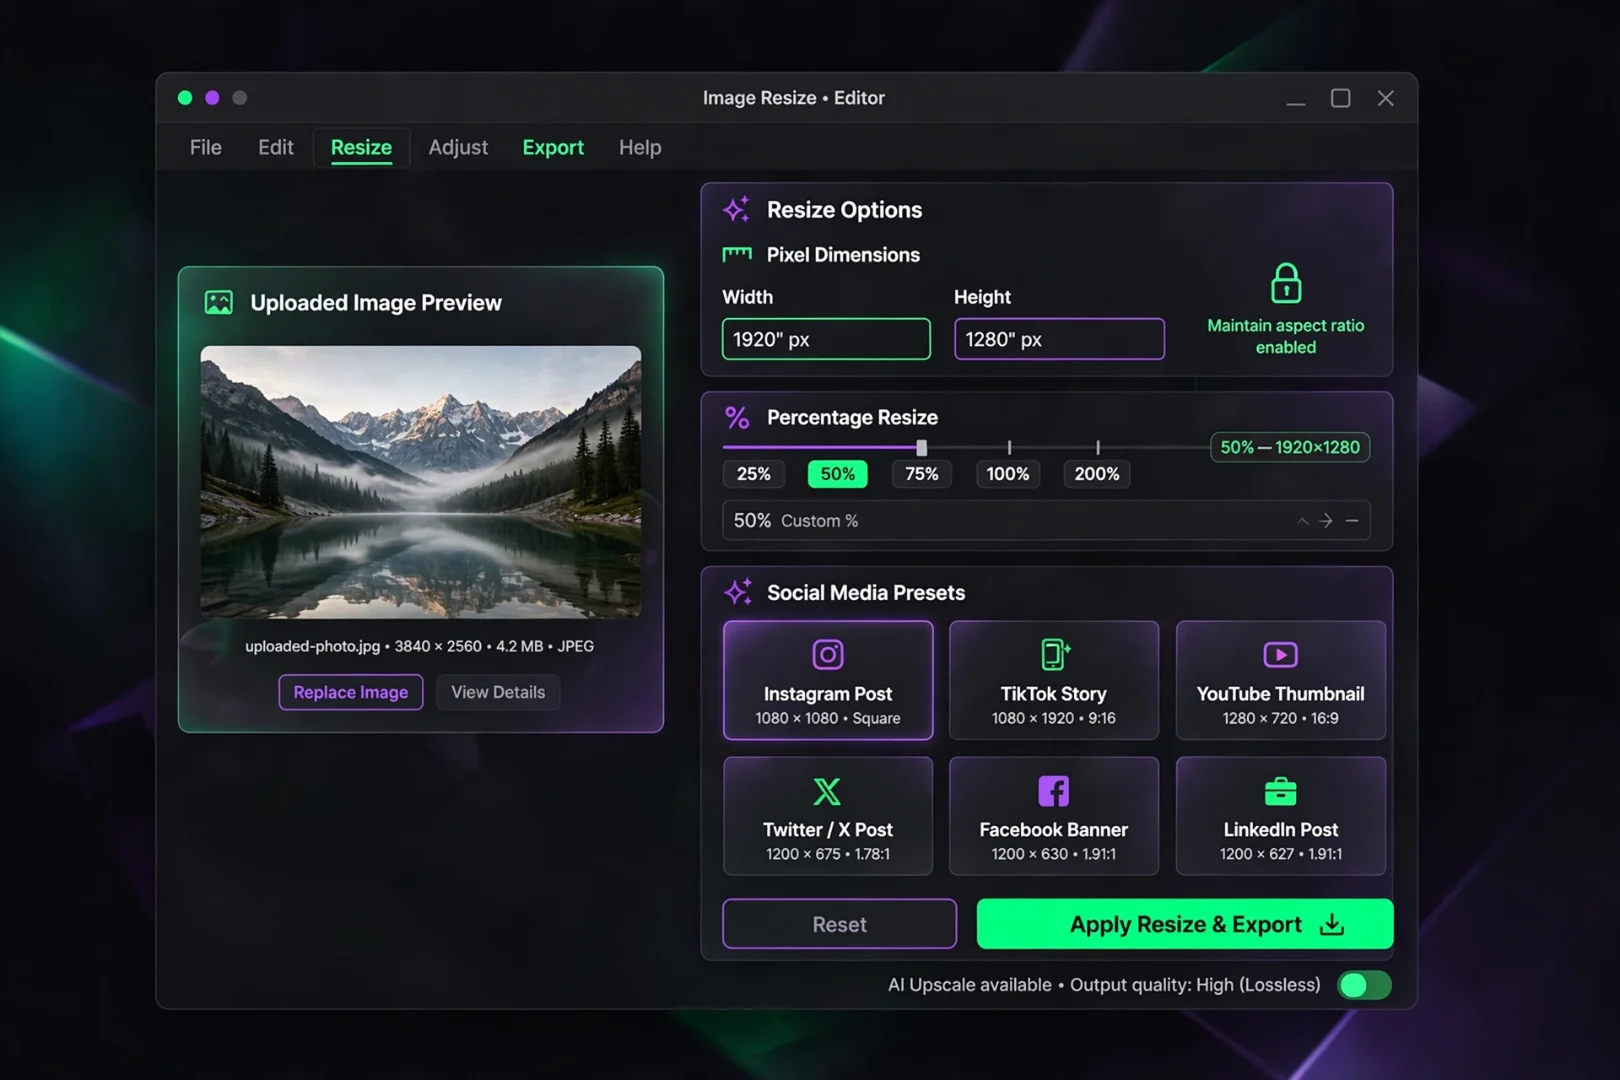The width and height of the screenshot is (1620, 1080).
Task: Click "Maintain aspect ratio enabled" label
Action: click(1286, 336)
